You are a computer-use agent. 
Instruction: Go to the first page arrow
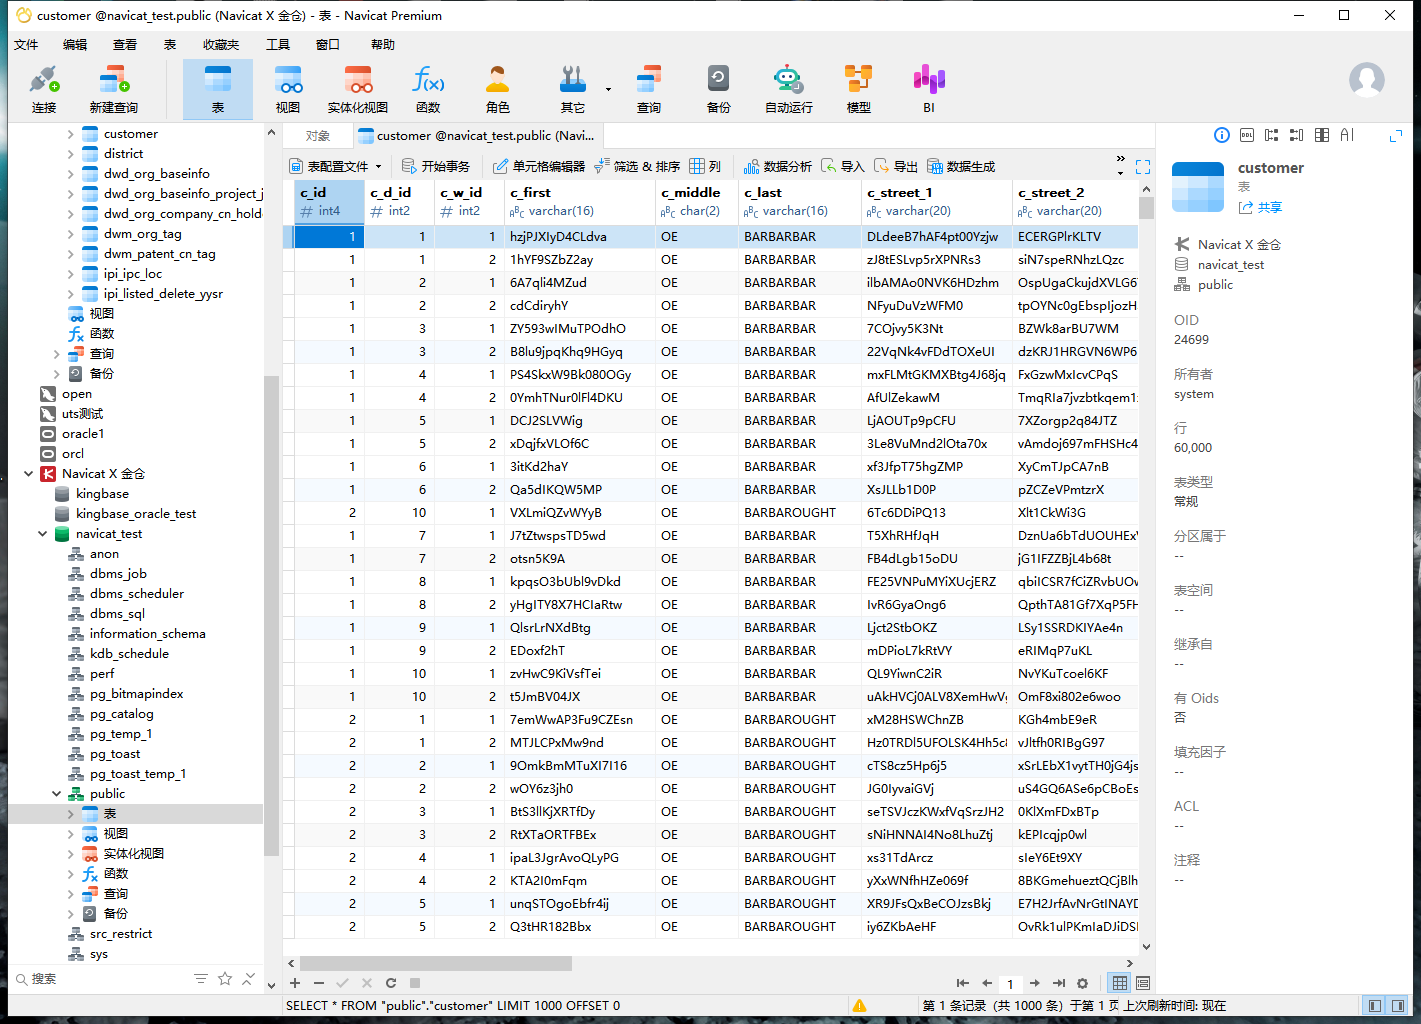point(963,983)
